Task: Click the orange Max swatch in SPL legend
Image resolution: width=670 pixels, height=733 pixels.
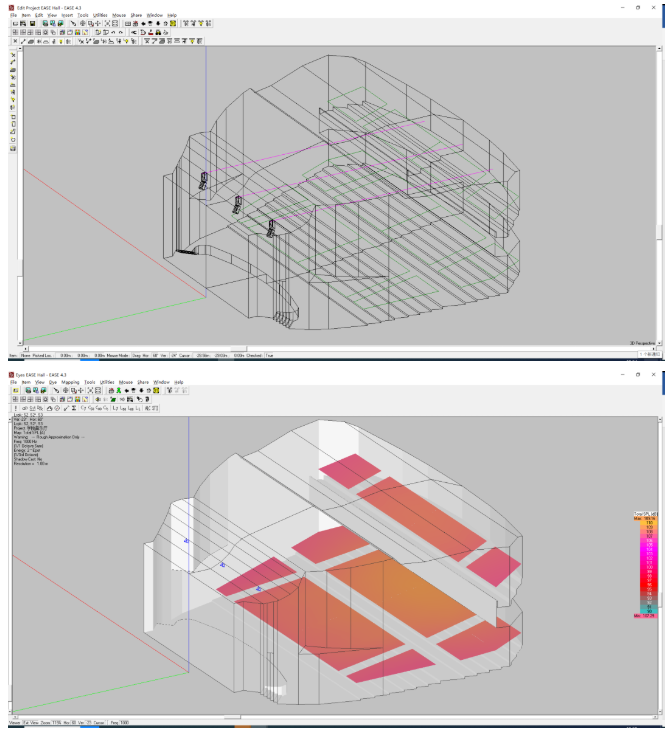Action: (648, 518)
